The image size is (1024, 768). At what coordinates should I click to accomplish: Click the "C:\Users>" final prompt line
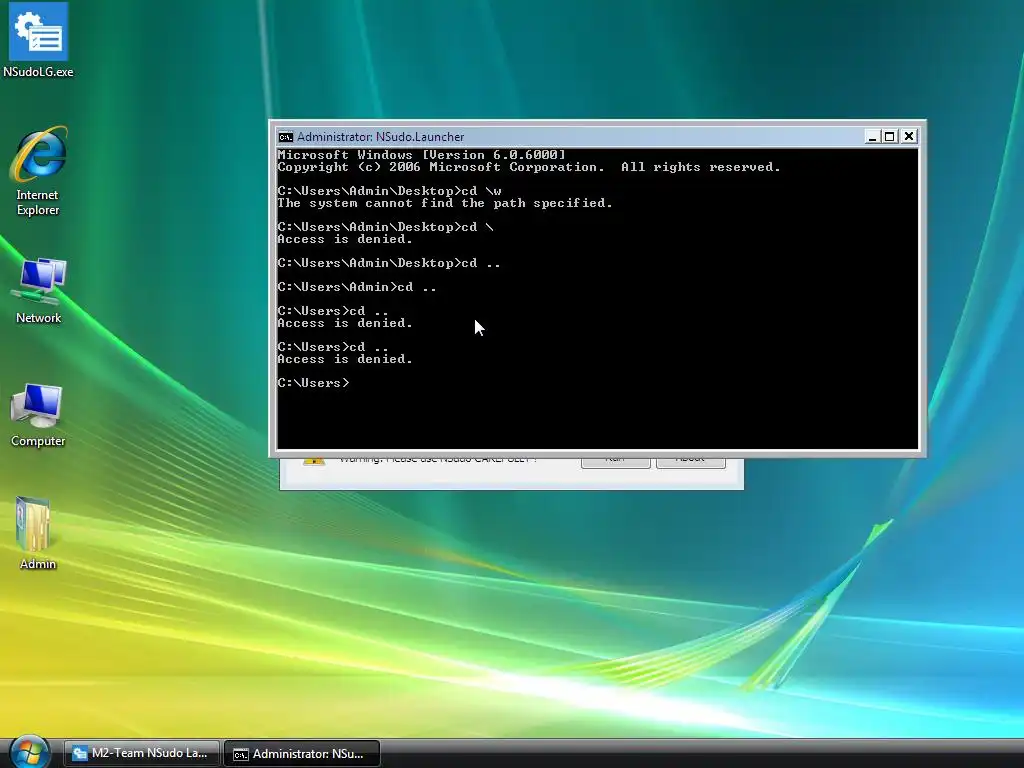313,383
